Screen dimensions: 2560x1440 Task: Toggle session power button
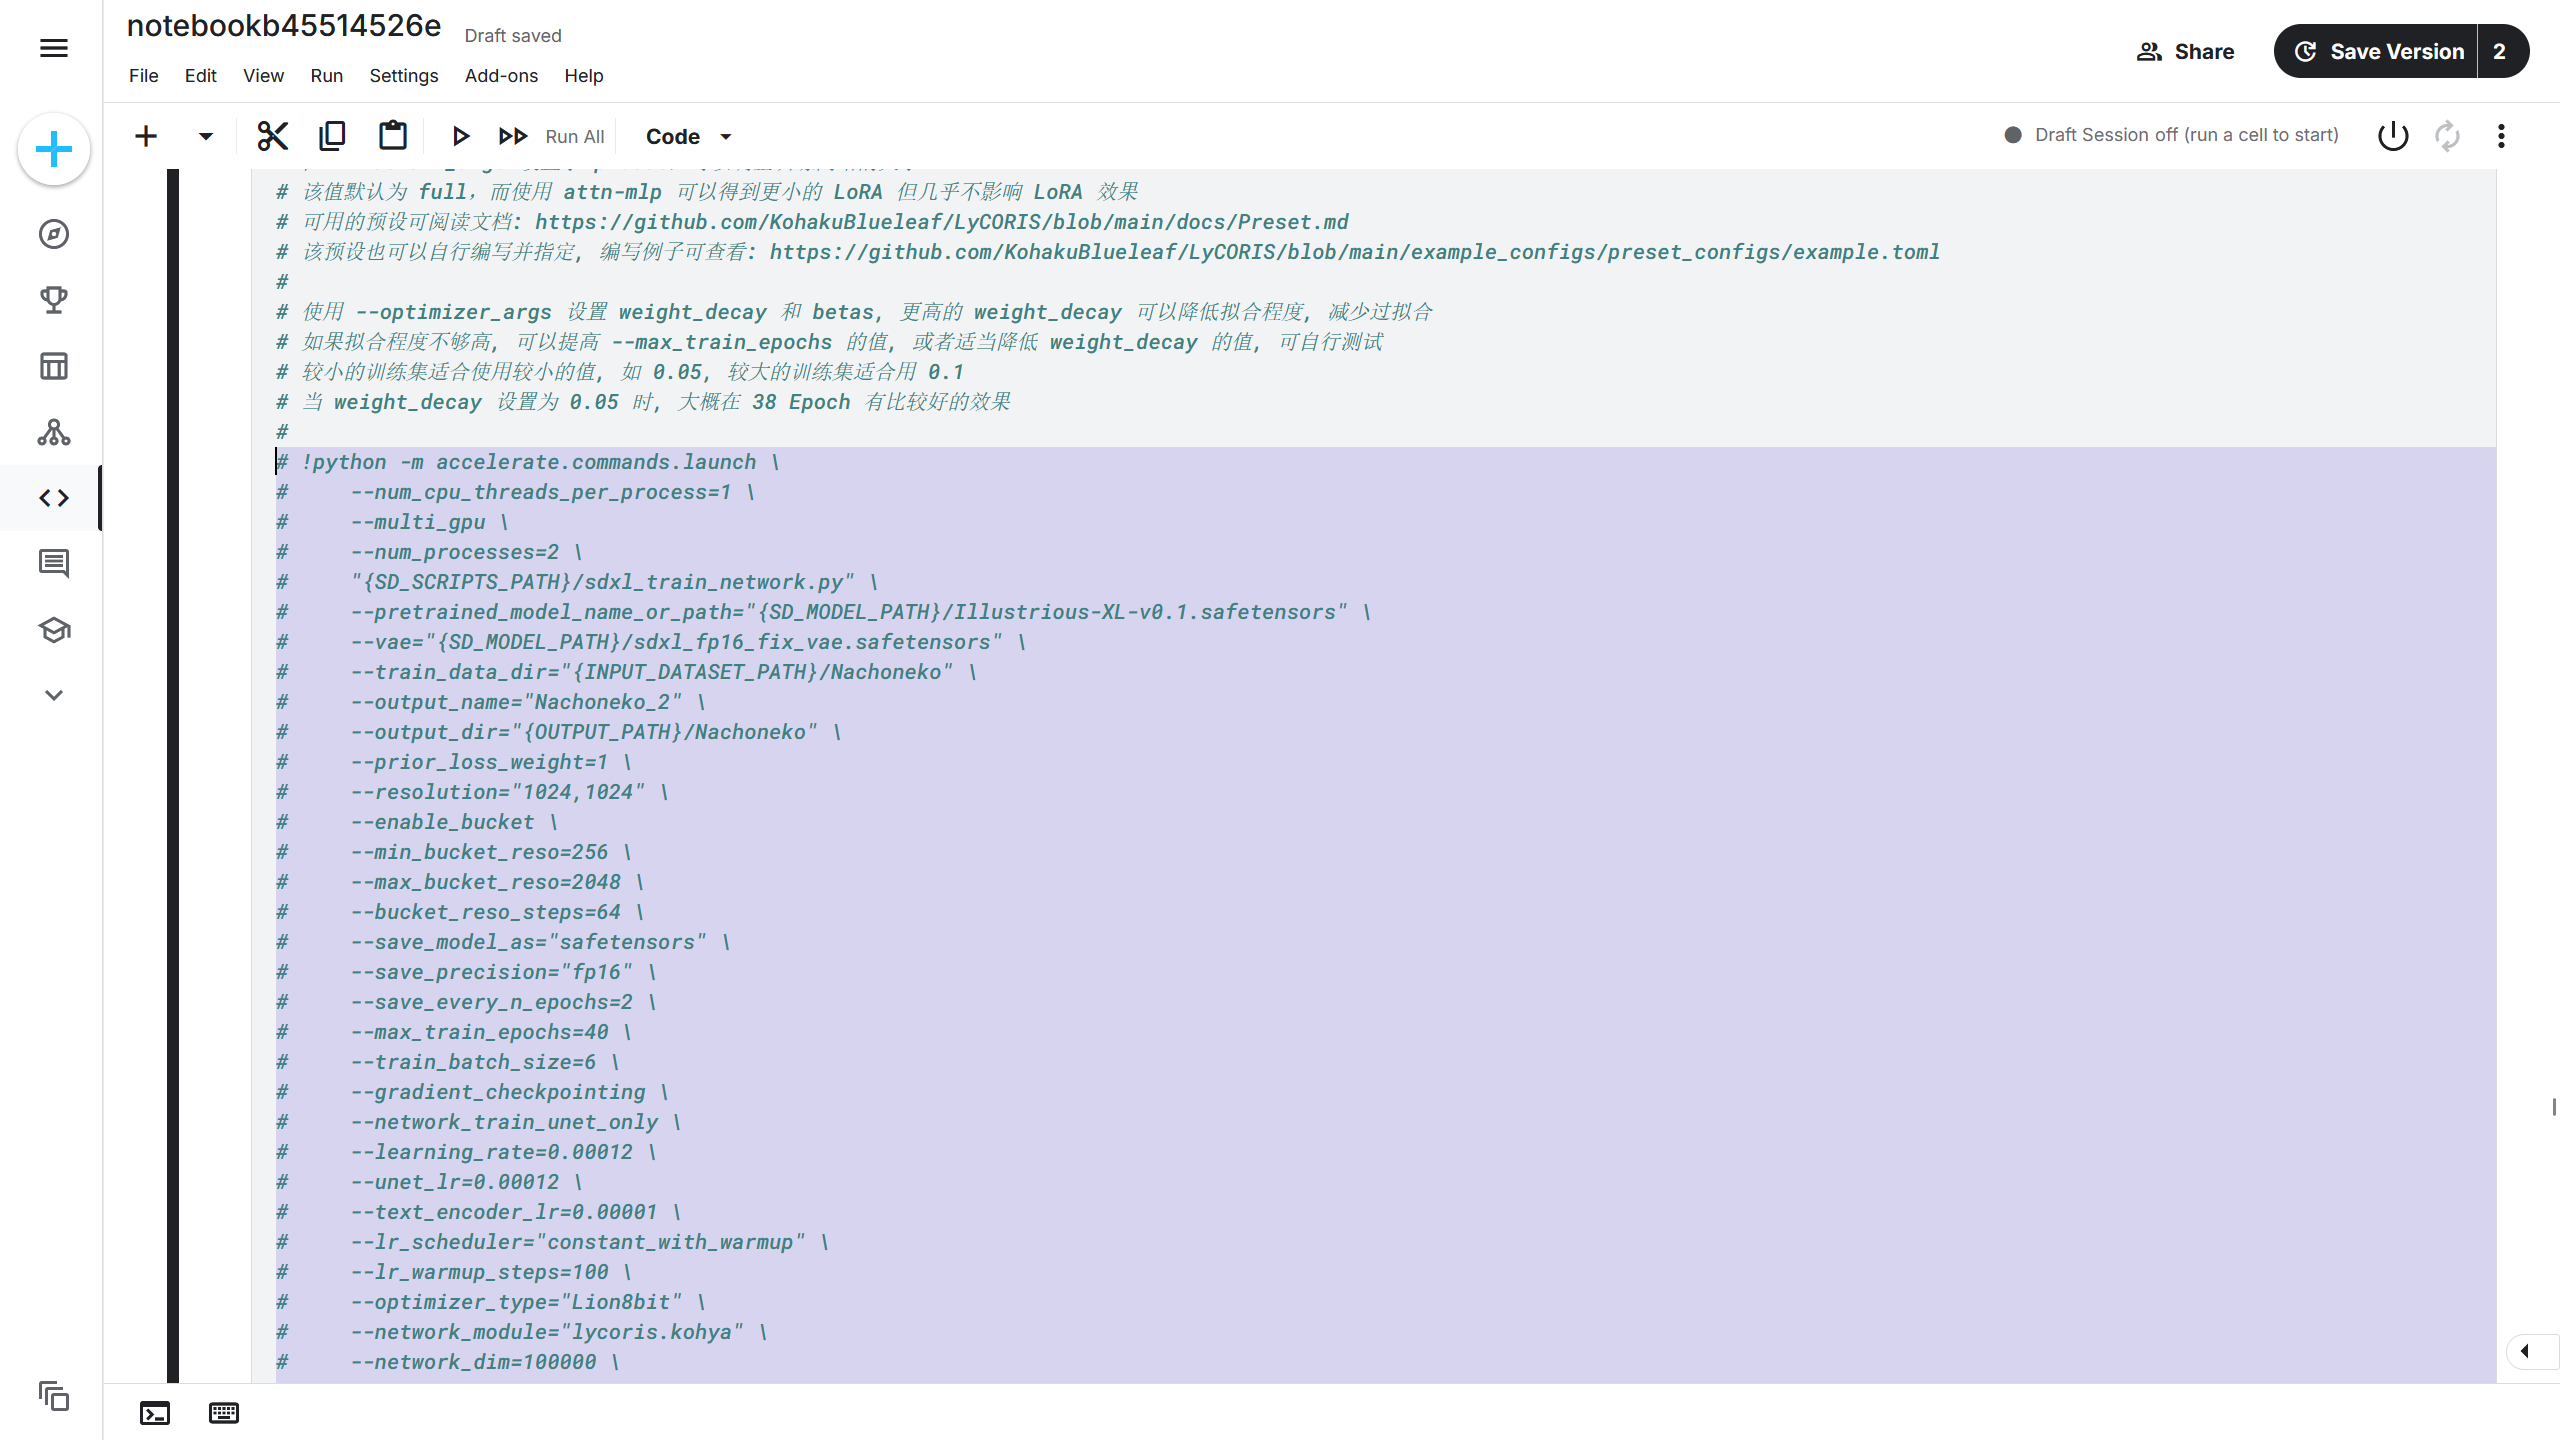(2393, 136)
